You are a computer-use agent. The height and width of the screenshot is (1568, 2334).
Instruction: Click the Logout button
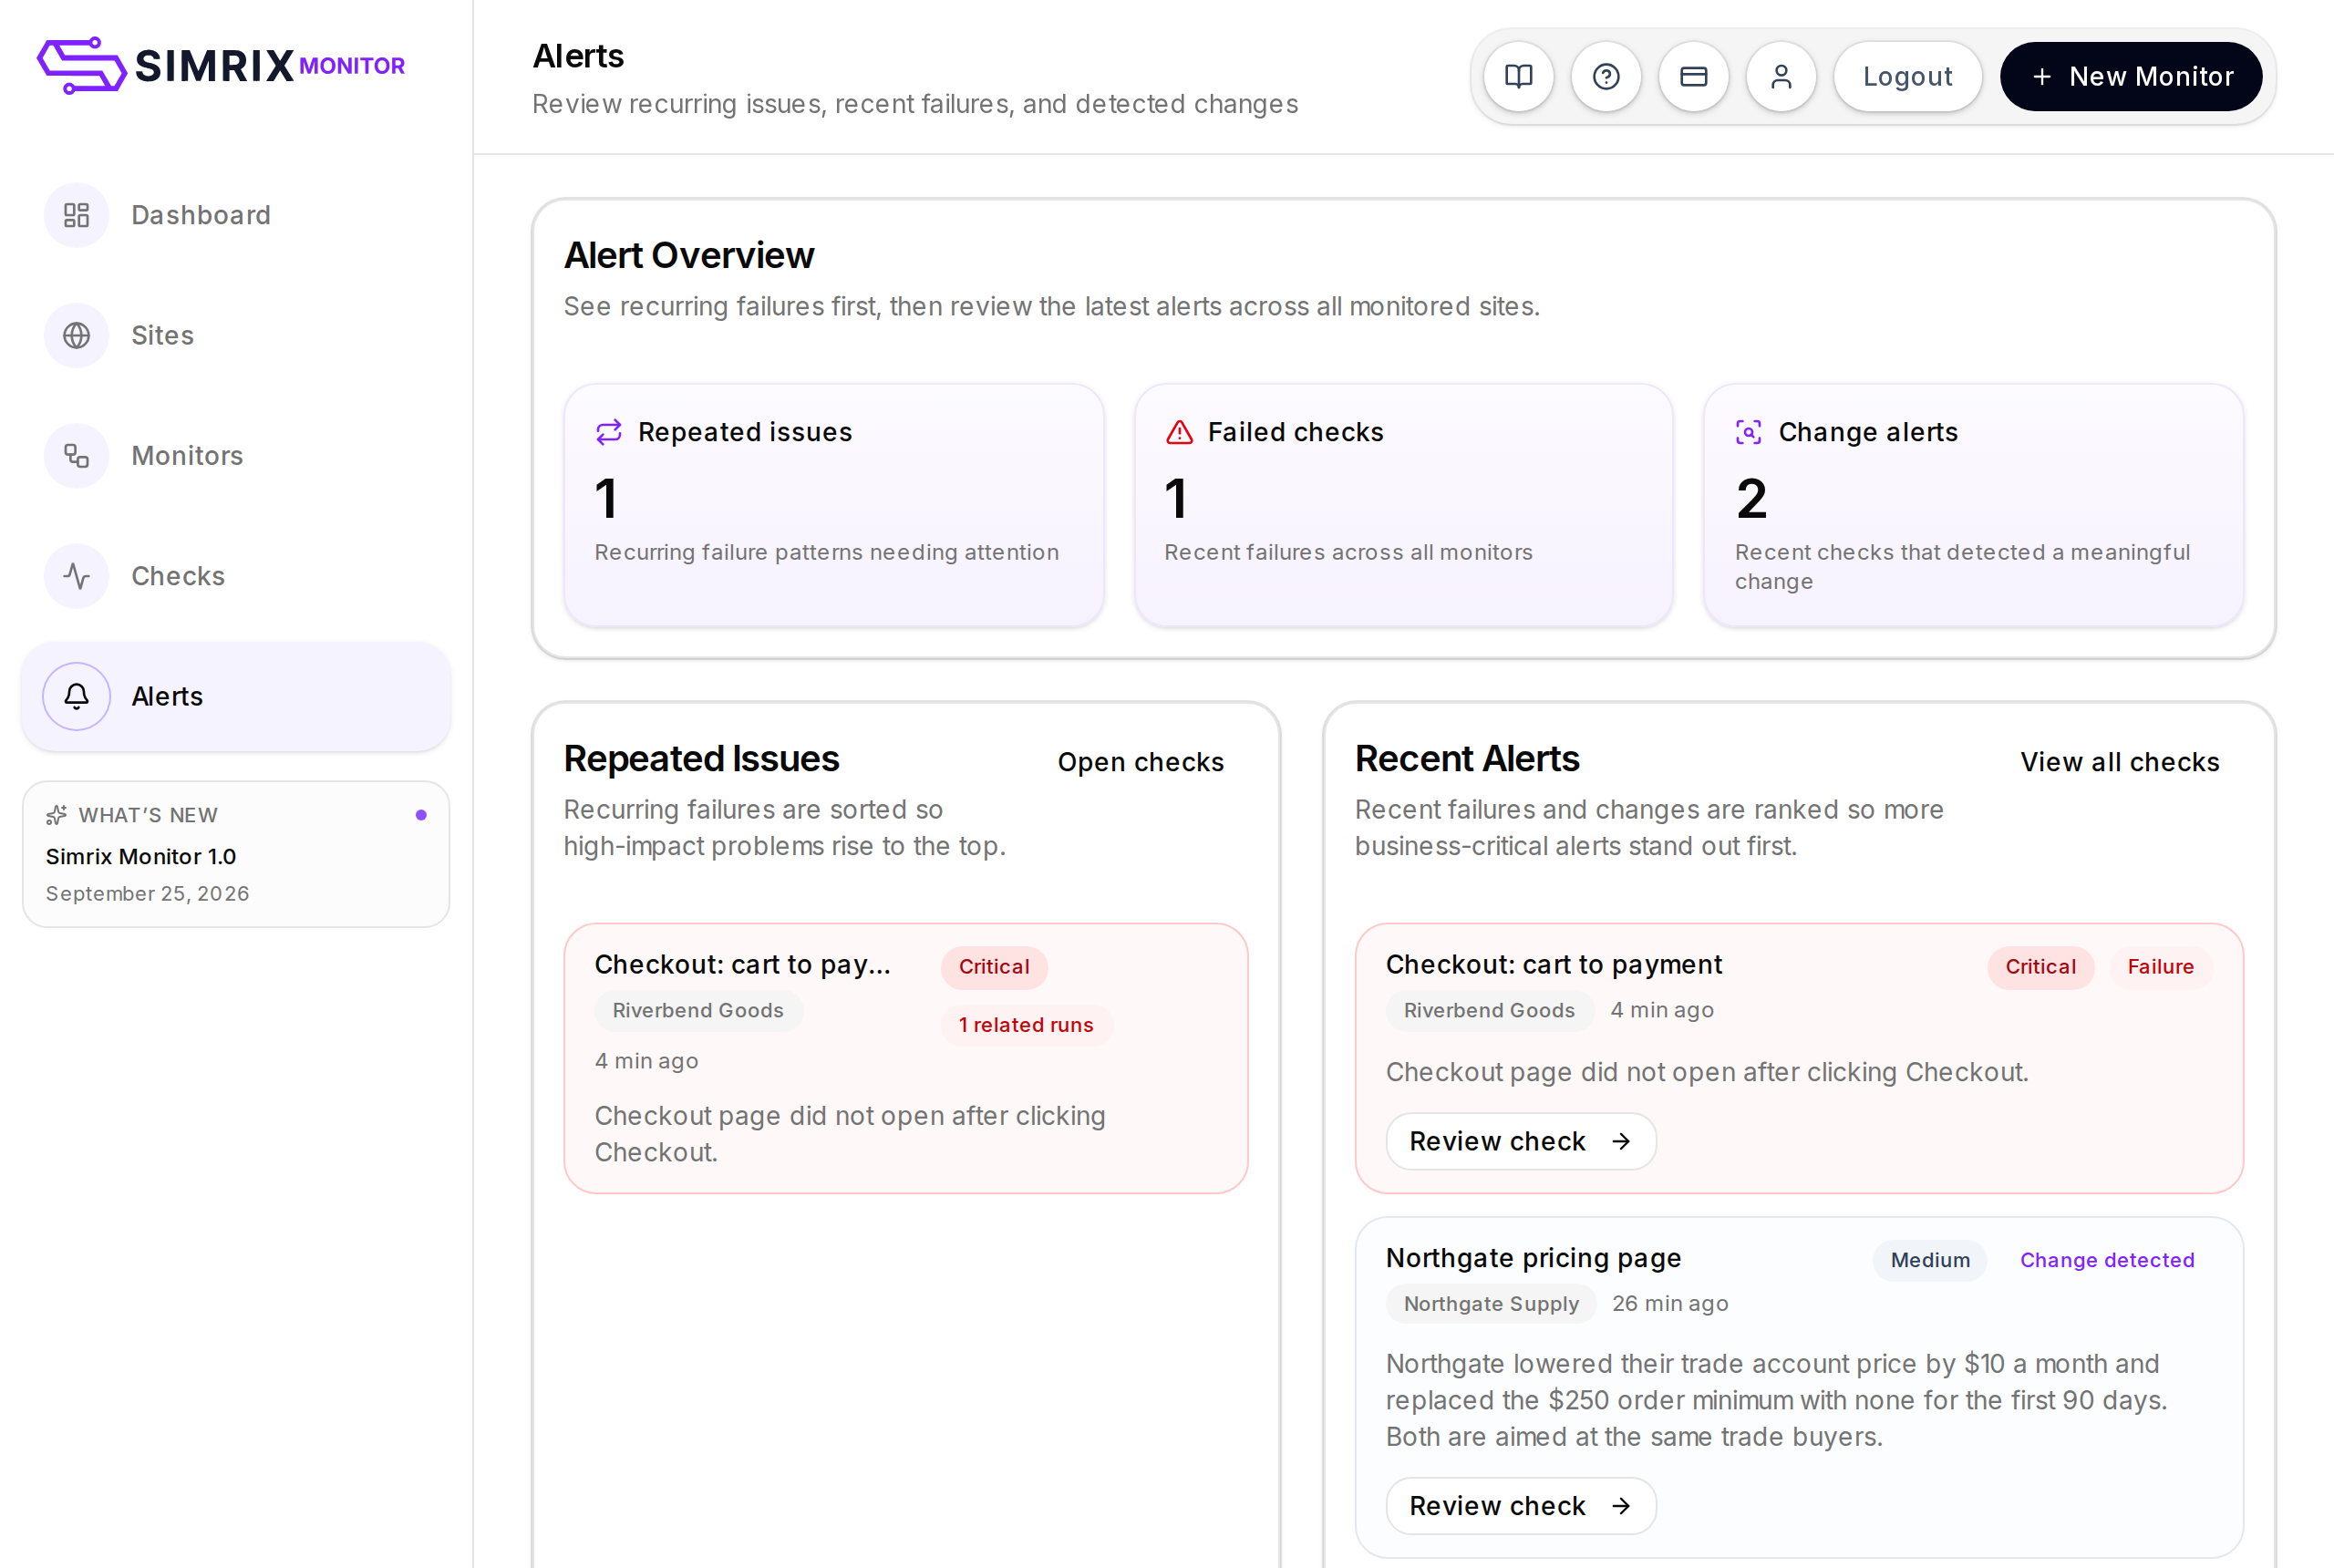pos(1907,77)
